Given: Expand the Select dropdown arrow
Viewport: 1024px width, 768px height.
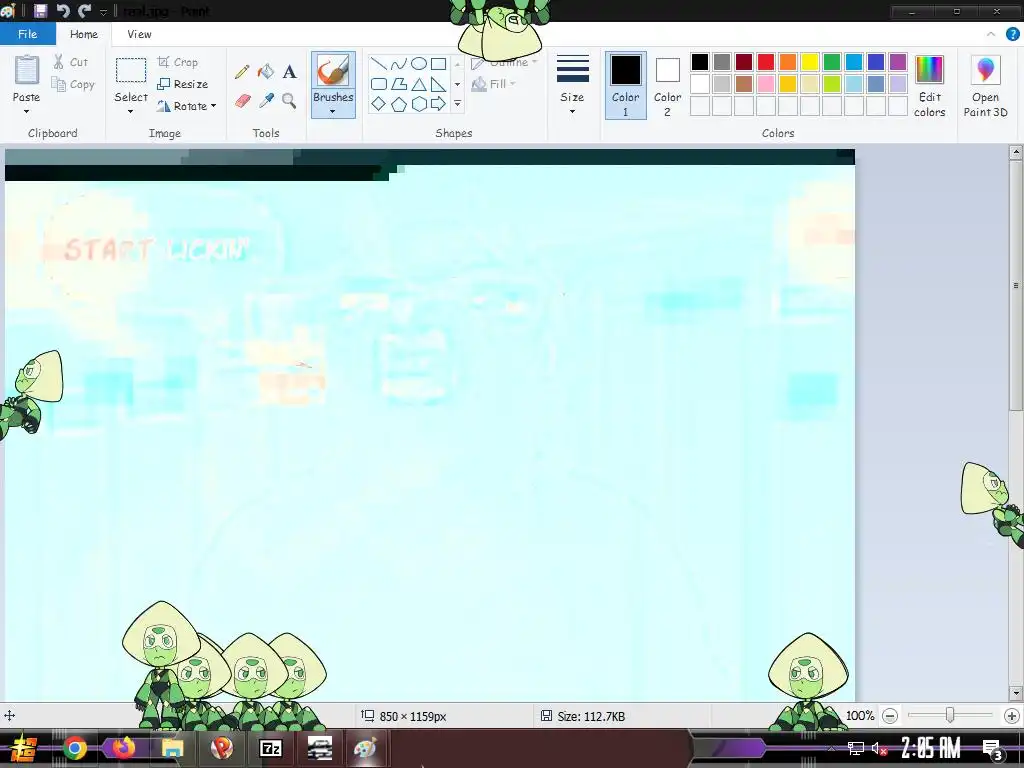Looking at the screenshot, I should click(x=131, y=112).
